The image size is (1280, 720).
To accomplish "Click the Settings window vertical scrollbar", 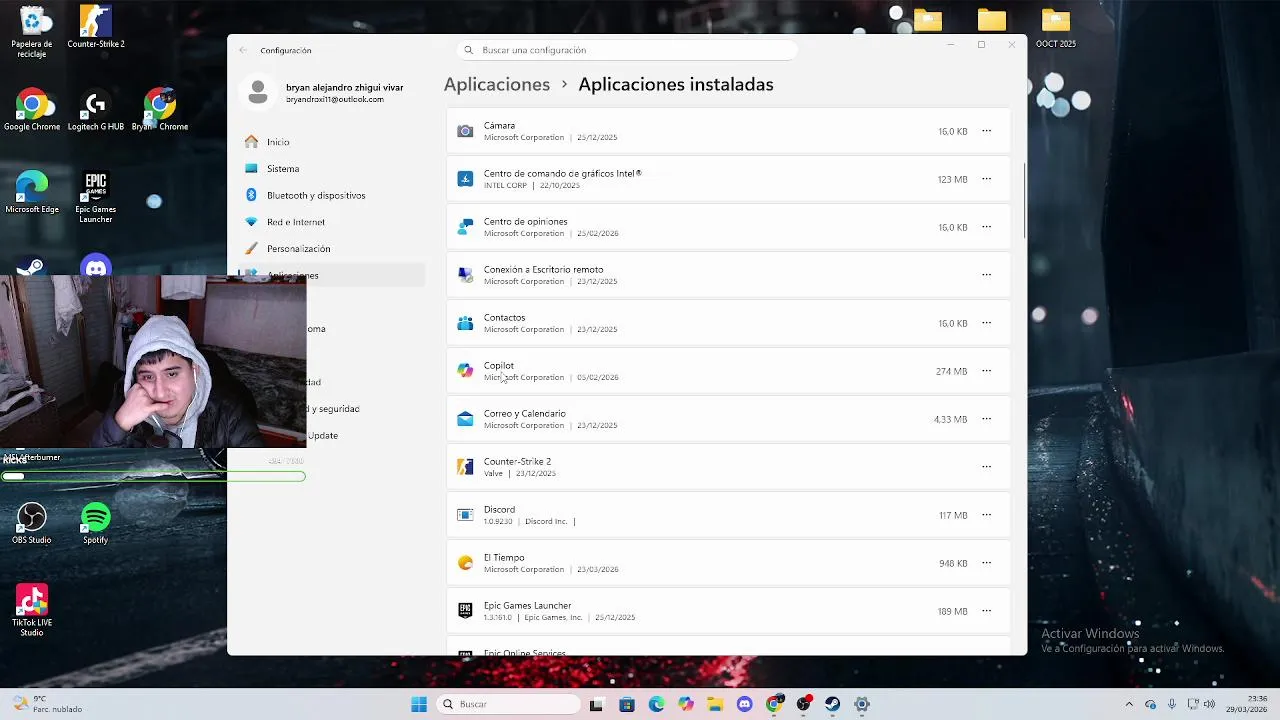I will coord(1023,200).
